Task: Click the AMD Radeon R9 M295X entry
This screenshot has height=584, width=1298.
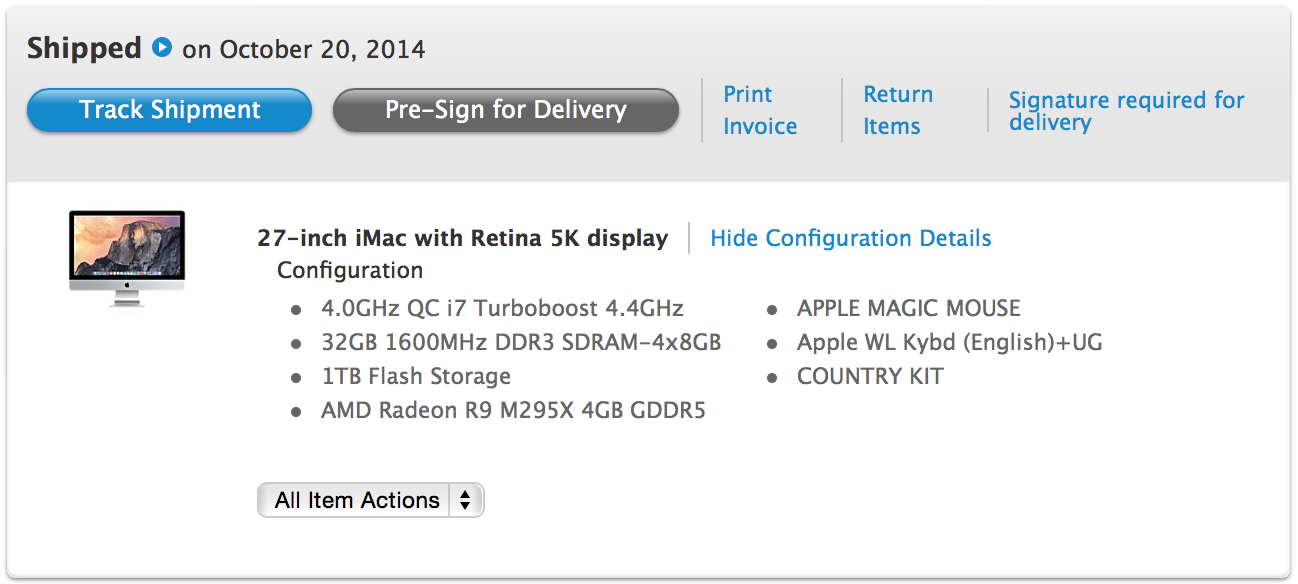Action: coord(513,410)
